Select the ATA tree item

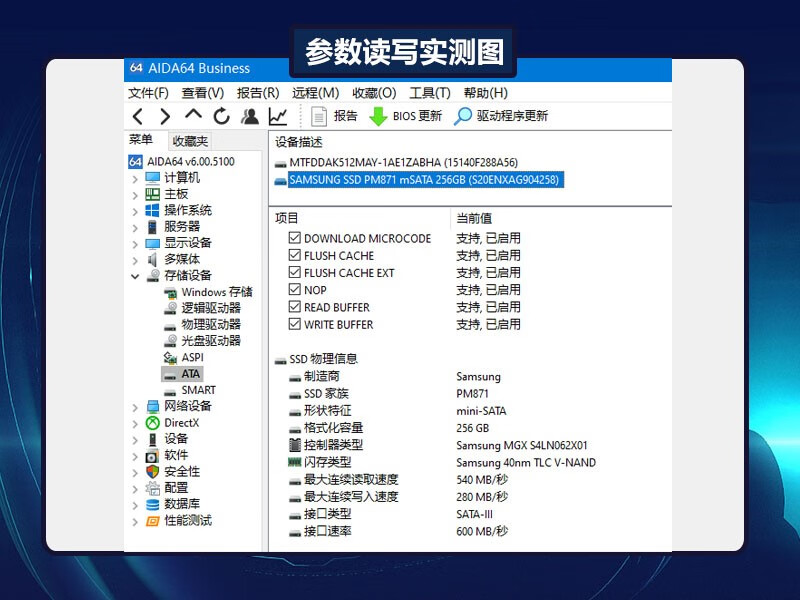tap(191, 374)
